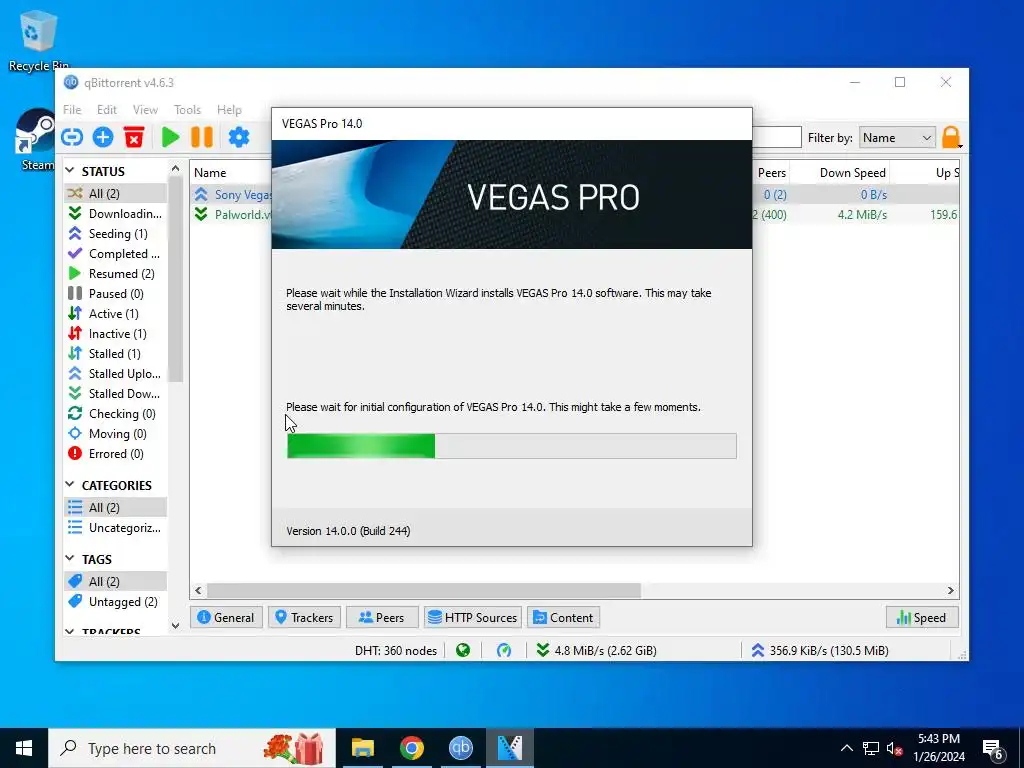Collapse the TAGS section

pyautogui.click(x=70, y=558)
